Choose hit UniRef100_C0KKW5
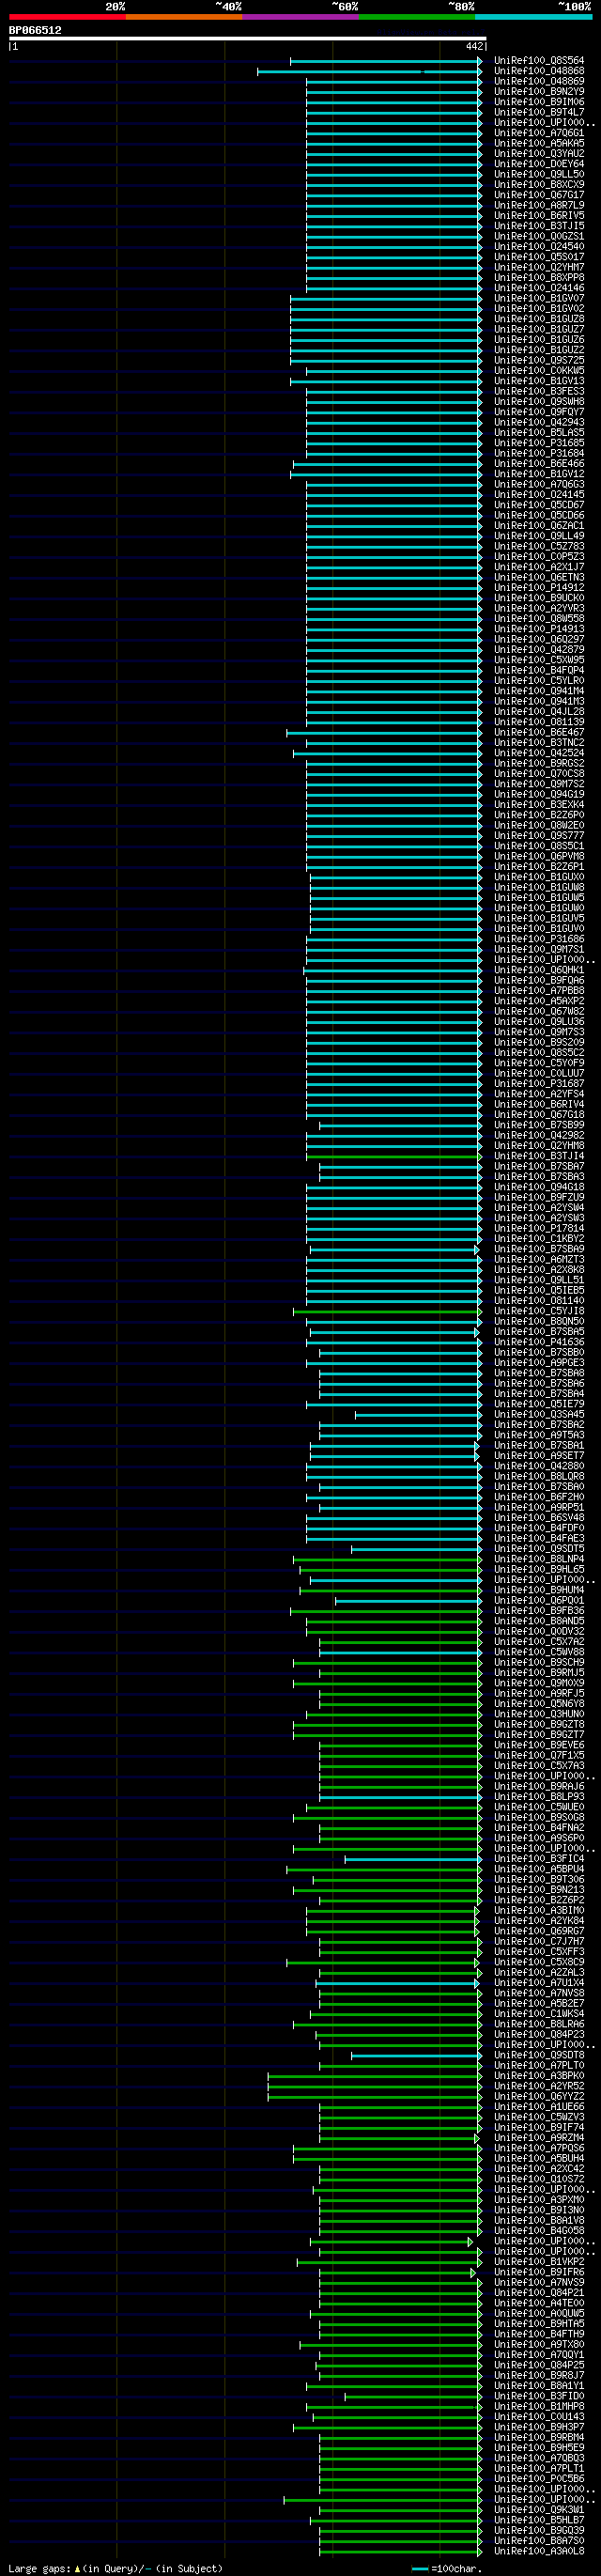 coord(539,371)
